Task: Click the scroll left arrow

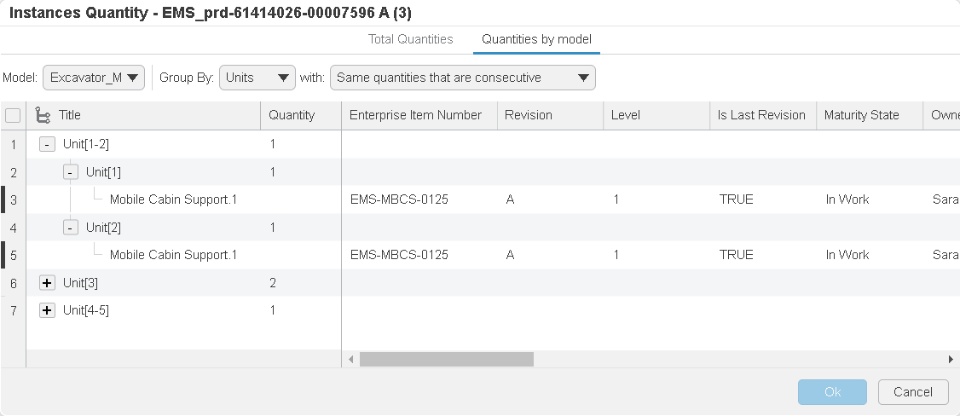Action: (351, 359)
